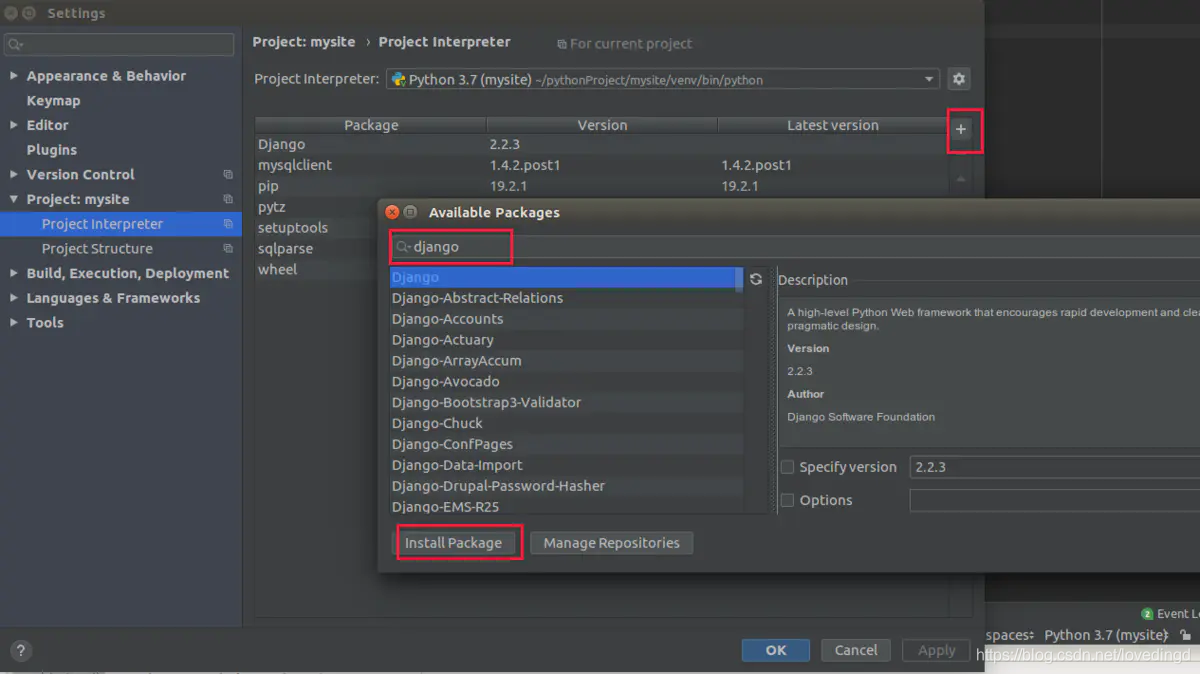
Task: Select Django-Bootstrap3-Validator package
Action: coord(563,403)
